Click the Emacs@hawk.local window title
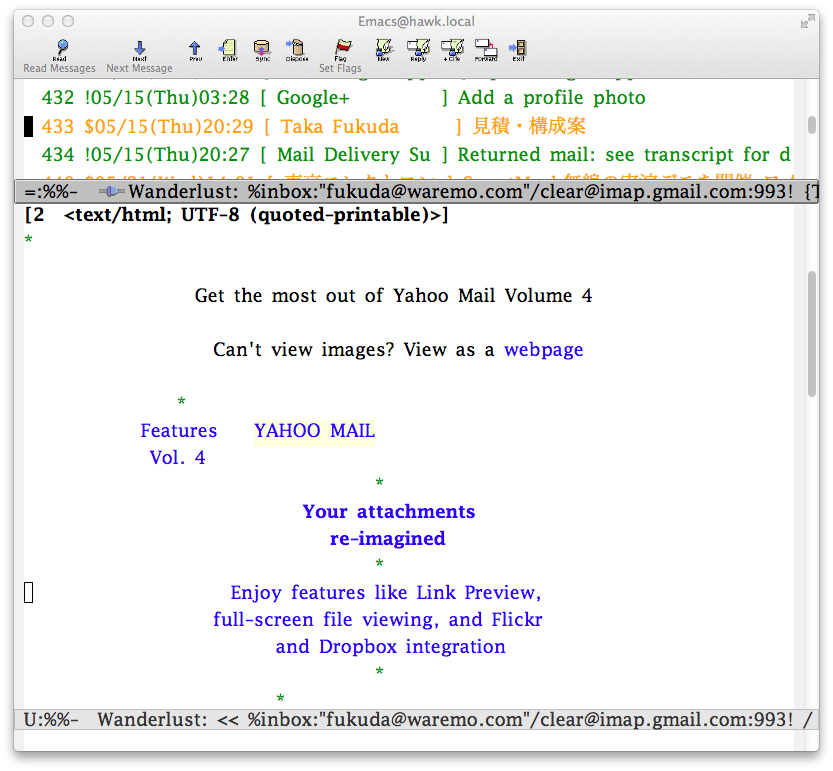The image size is (833, 771). click(416, 21)
